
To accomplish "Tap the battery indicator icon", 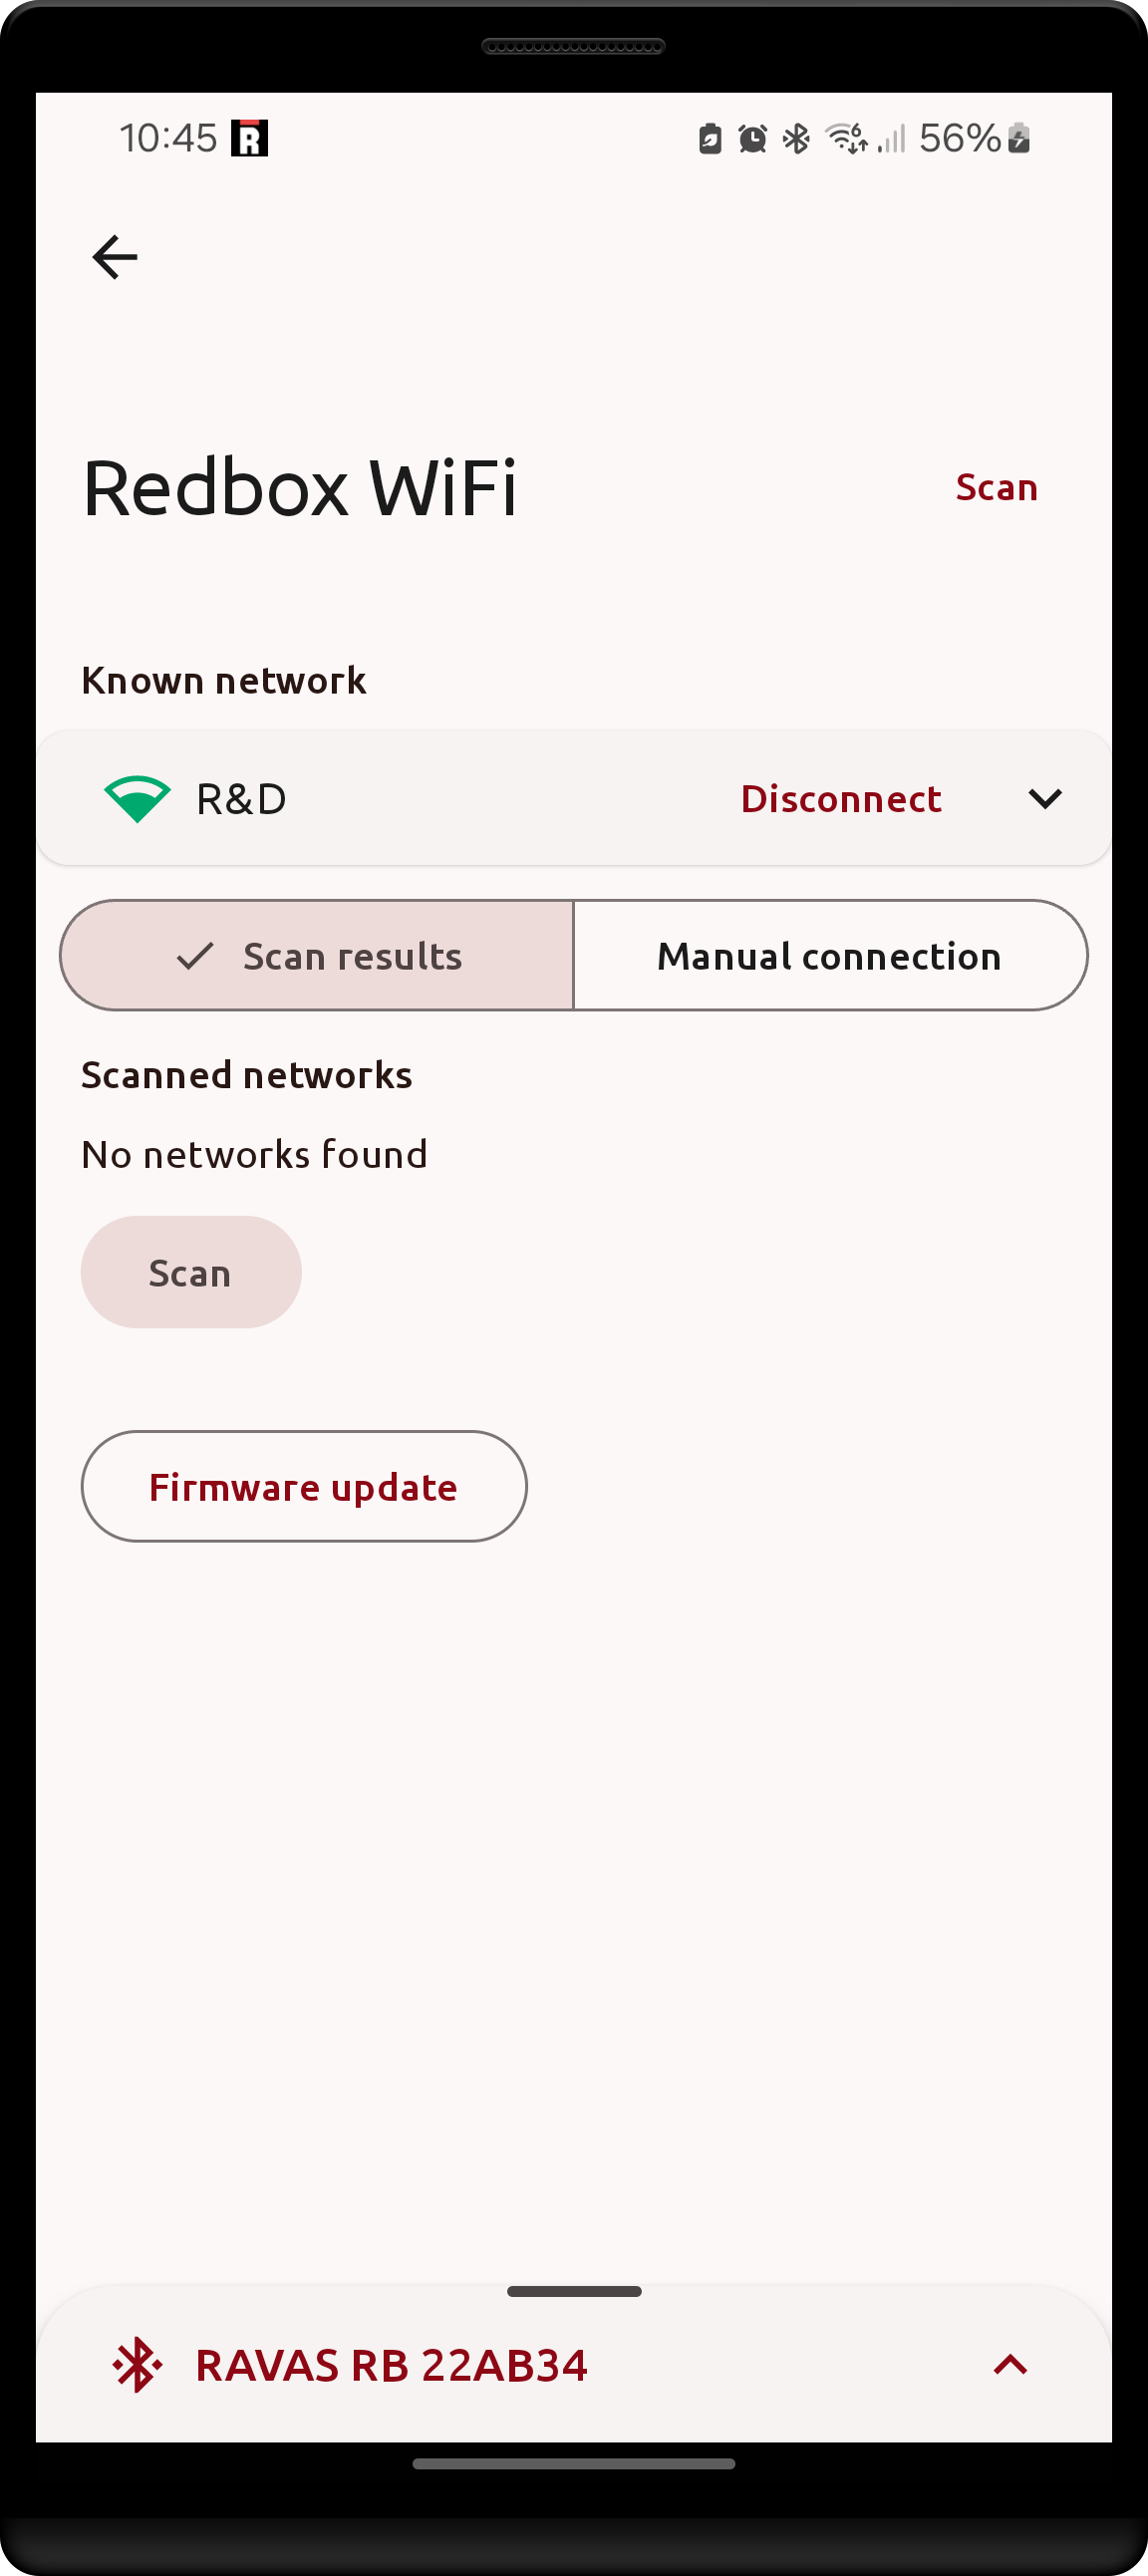I will pos(1019,138).
